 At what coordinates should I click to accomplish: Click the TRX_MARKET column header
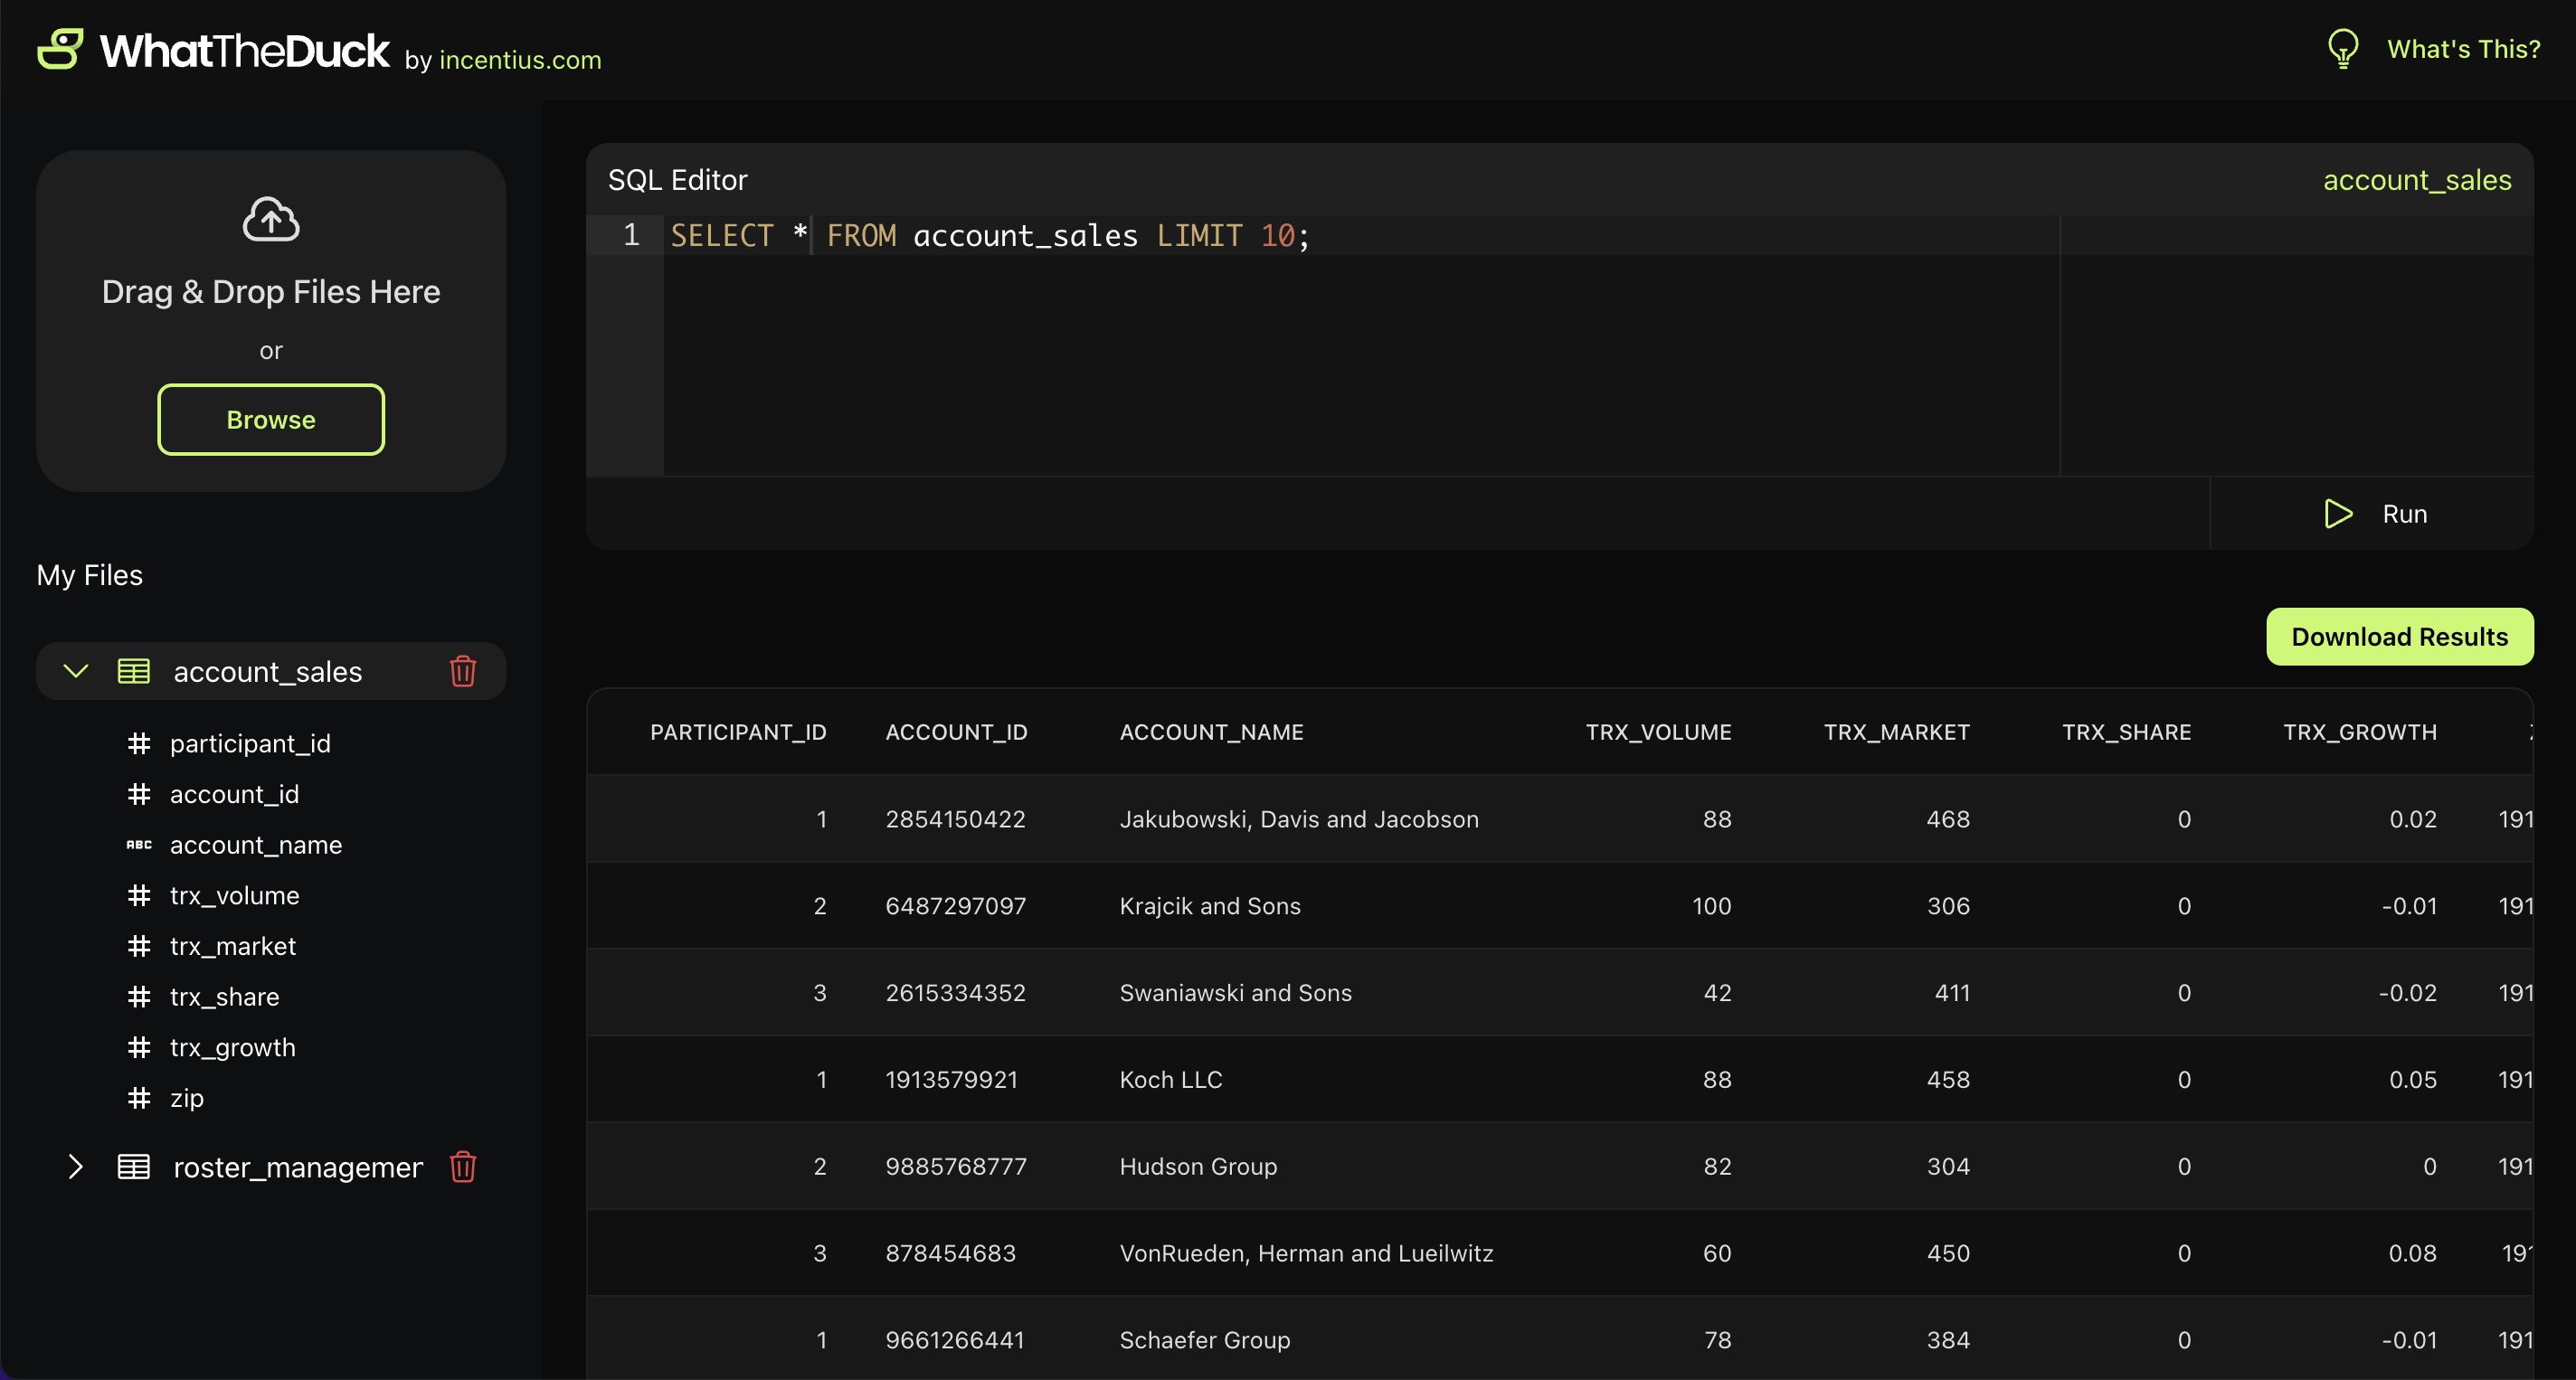point(1896,732)
